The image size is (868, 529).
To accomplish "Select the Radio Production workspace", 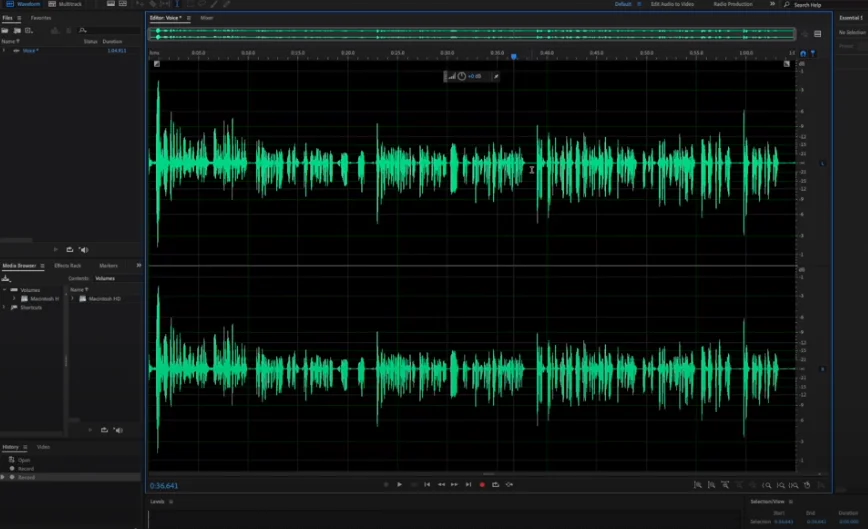I will point(732,4).
